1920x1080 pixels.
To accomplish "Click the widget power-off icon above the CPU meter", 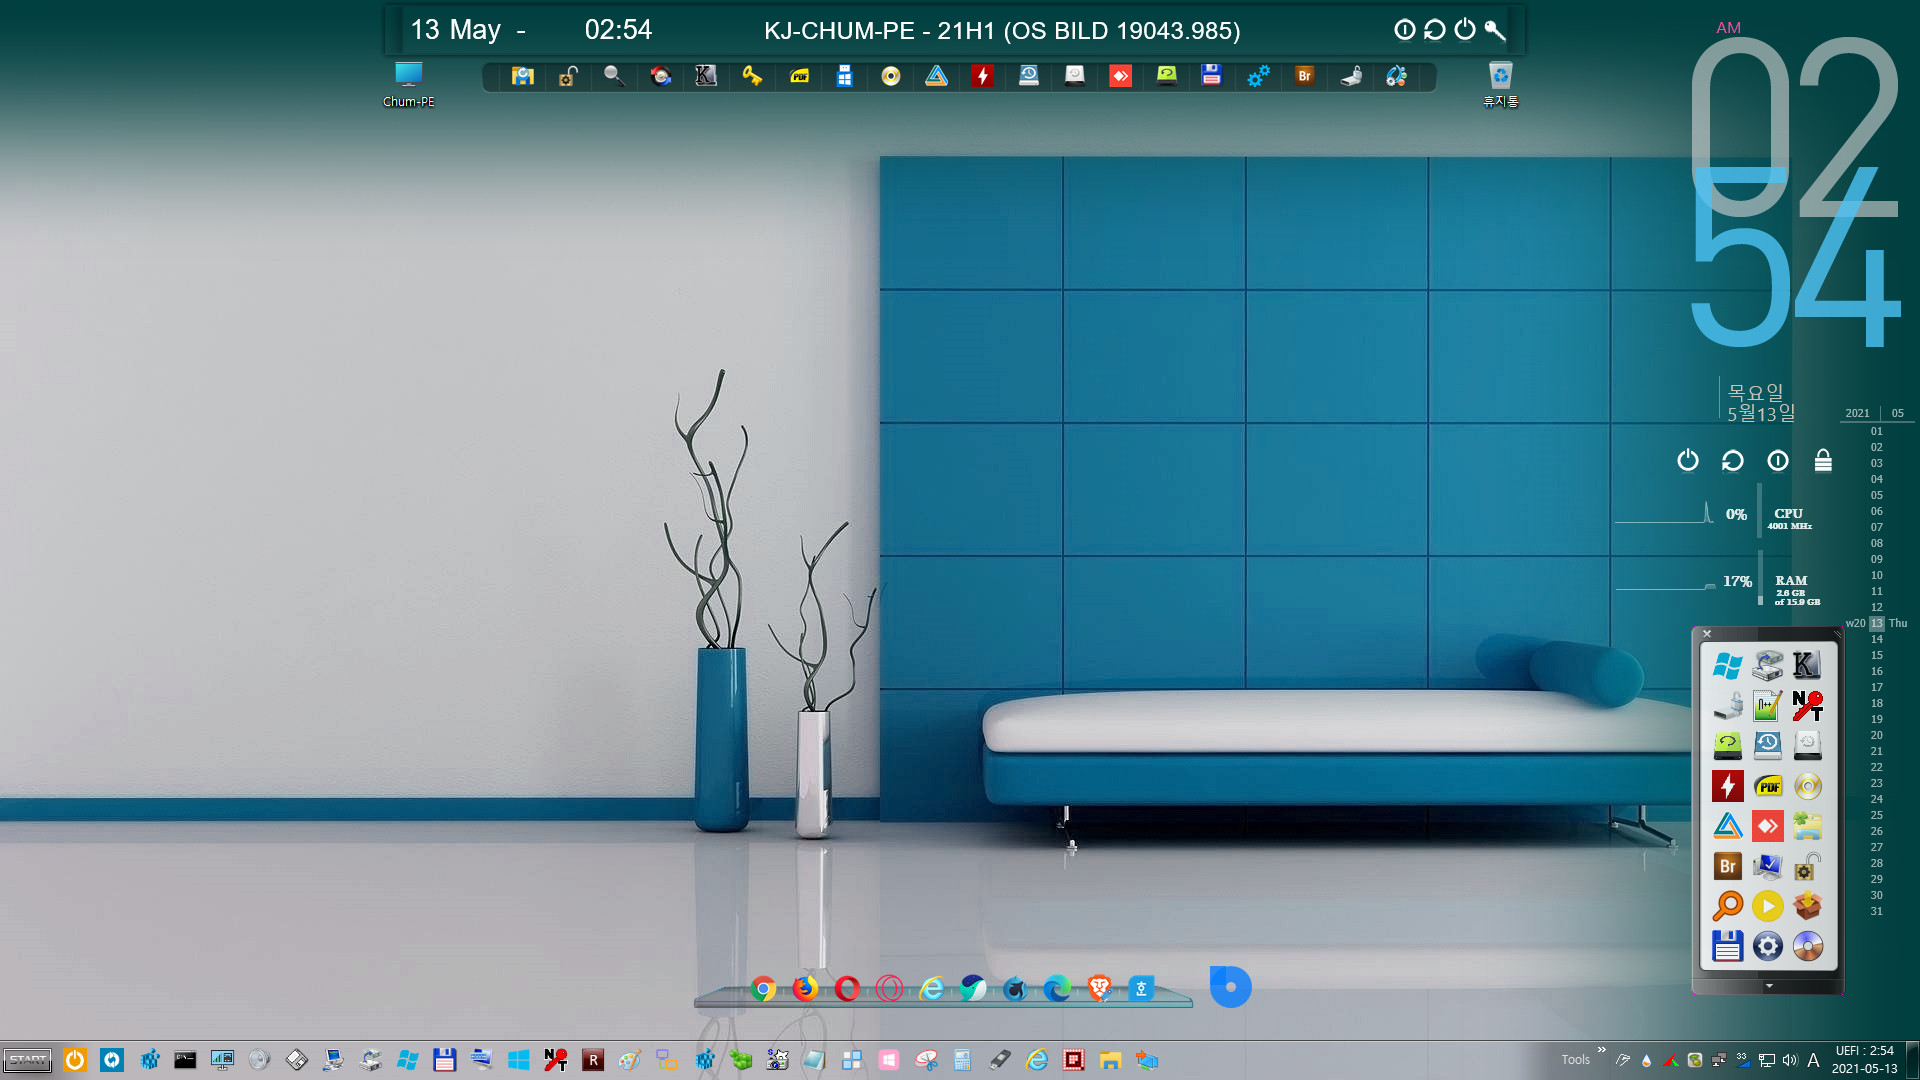I will click(x=1688, y=460).
